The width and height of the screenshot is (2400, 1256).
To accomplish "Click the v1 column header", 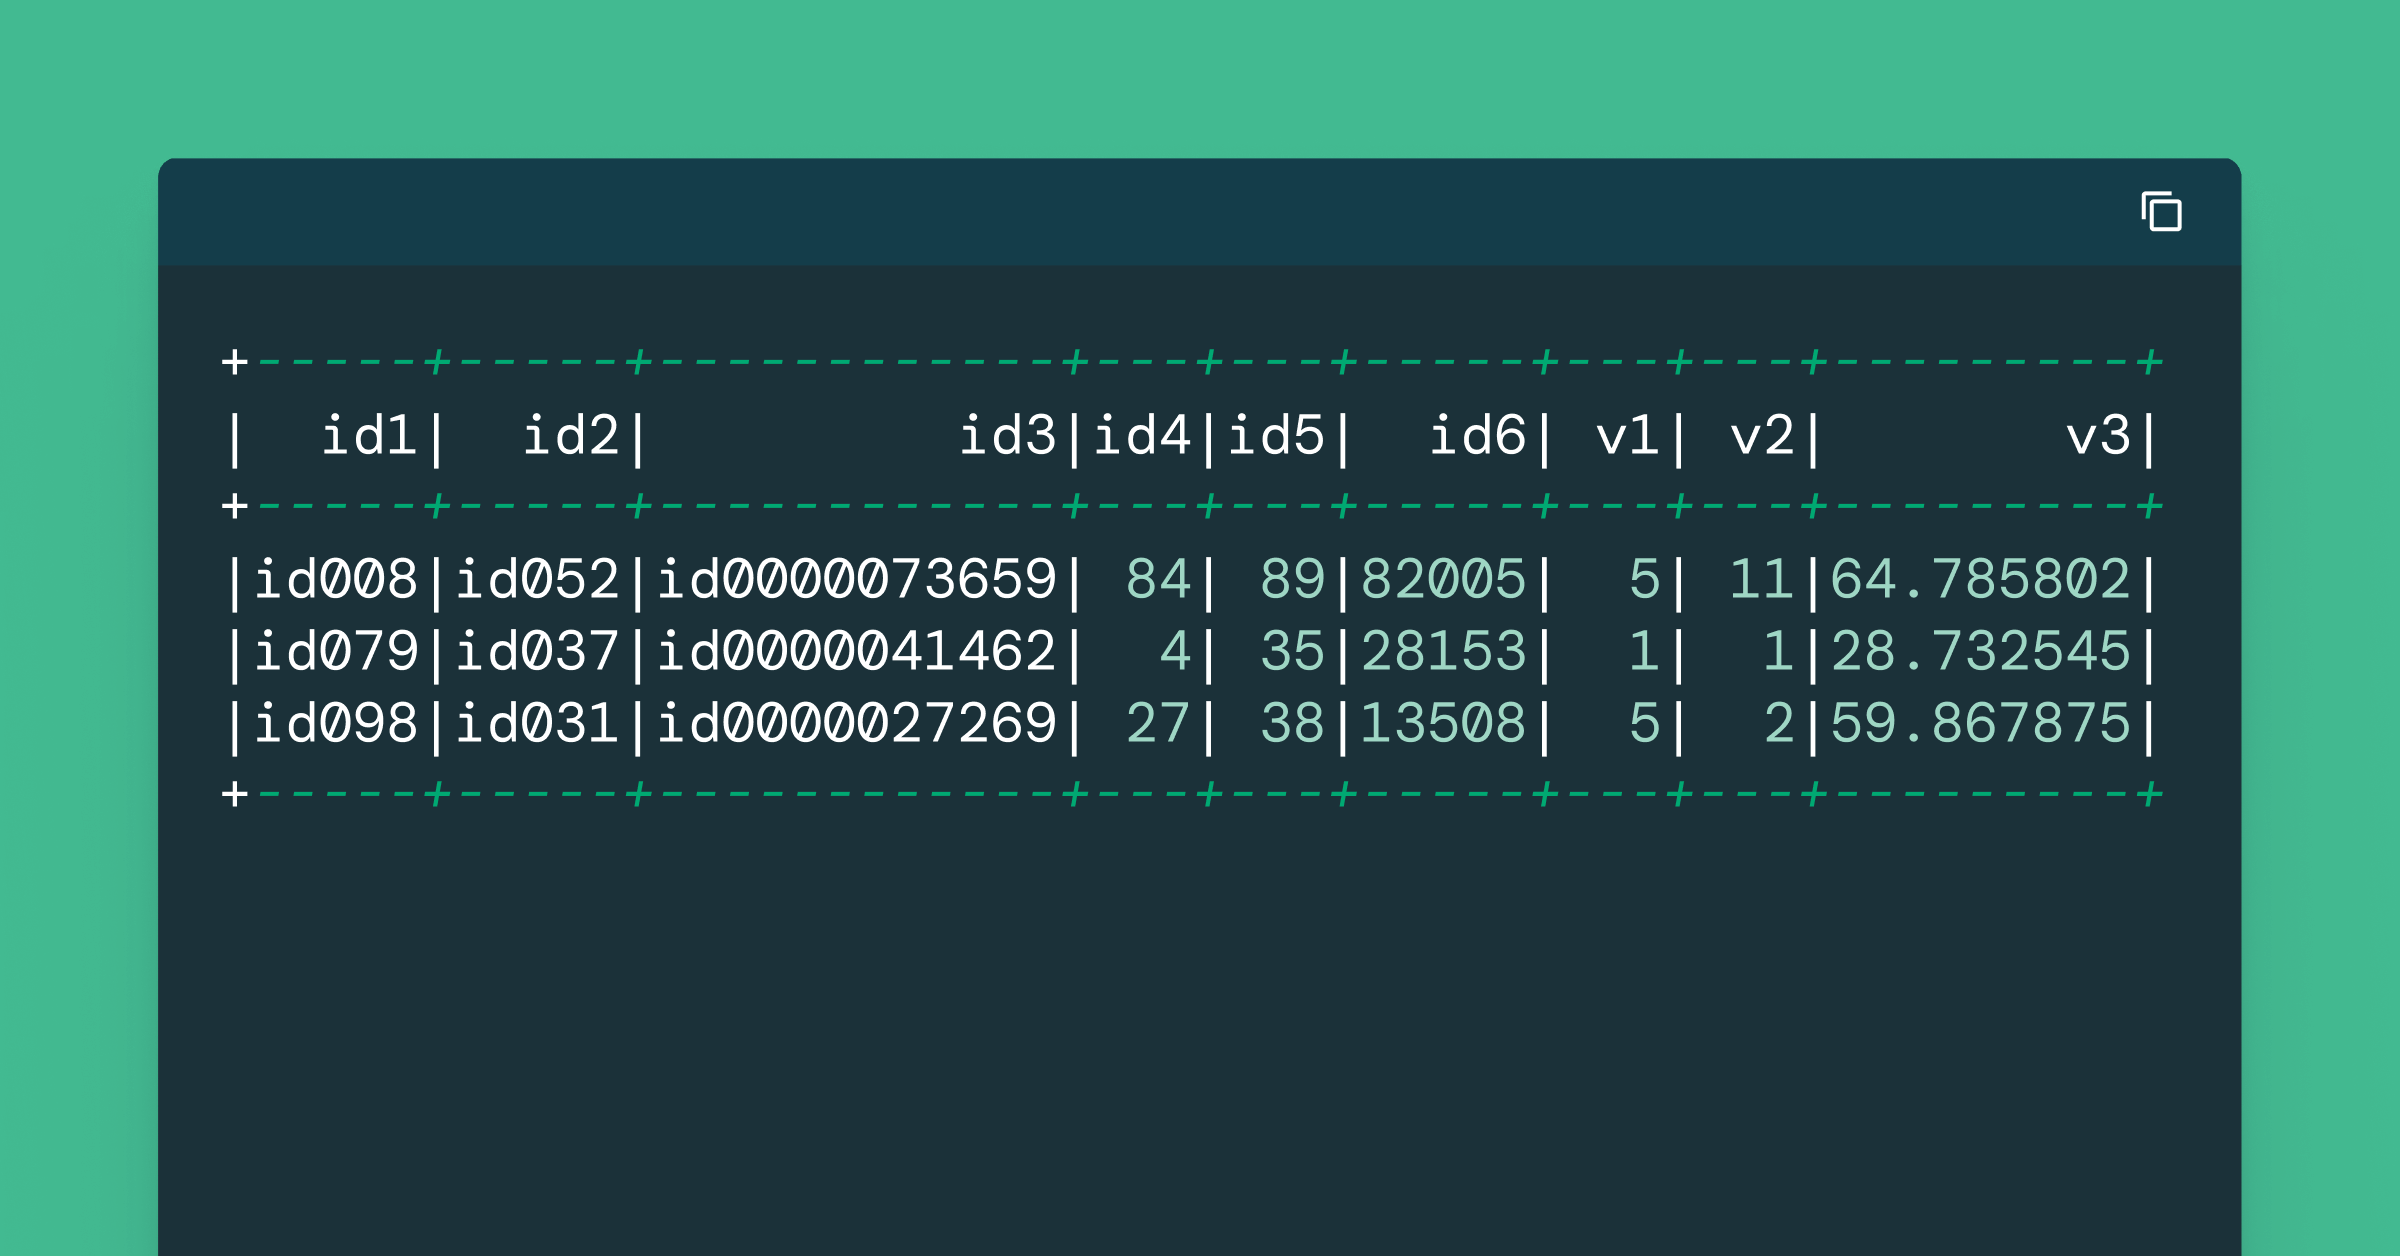I will (1627, 437).
